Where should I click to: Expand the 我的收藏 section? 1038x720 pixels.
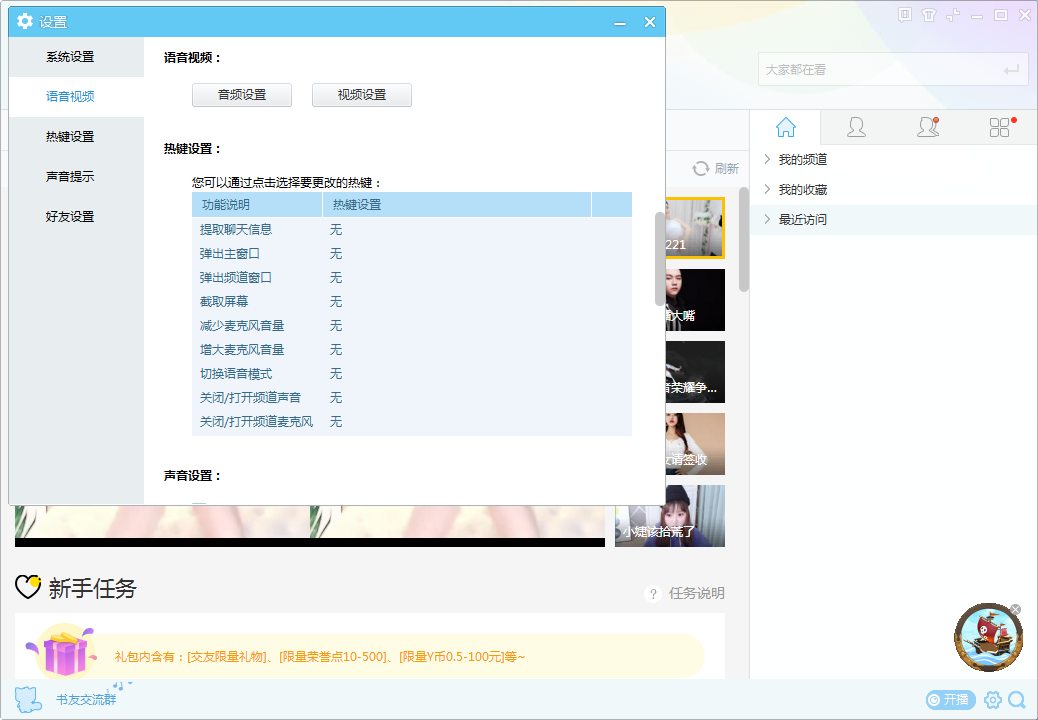[x=803, y=188]
